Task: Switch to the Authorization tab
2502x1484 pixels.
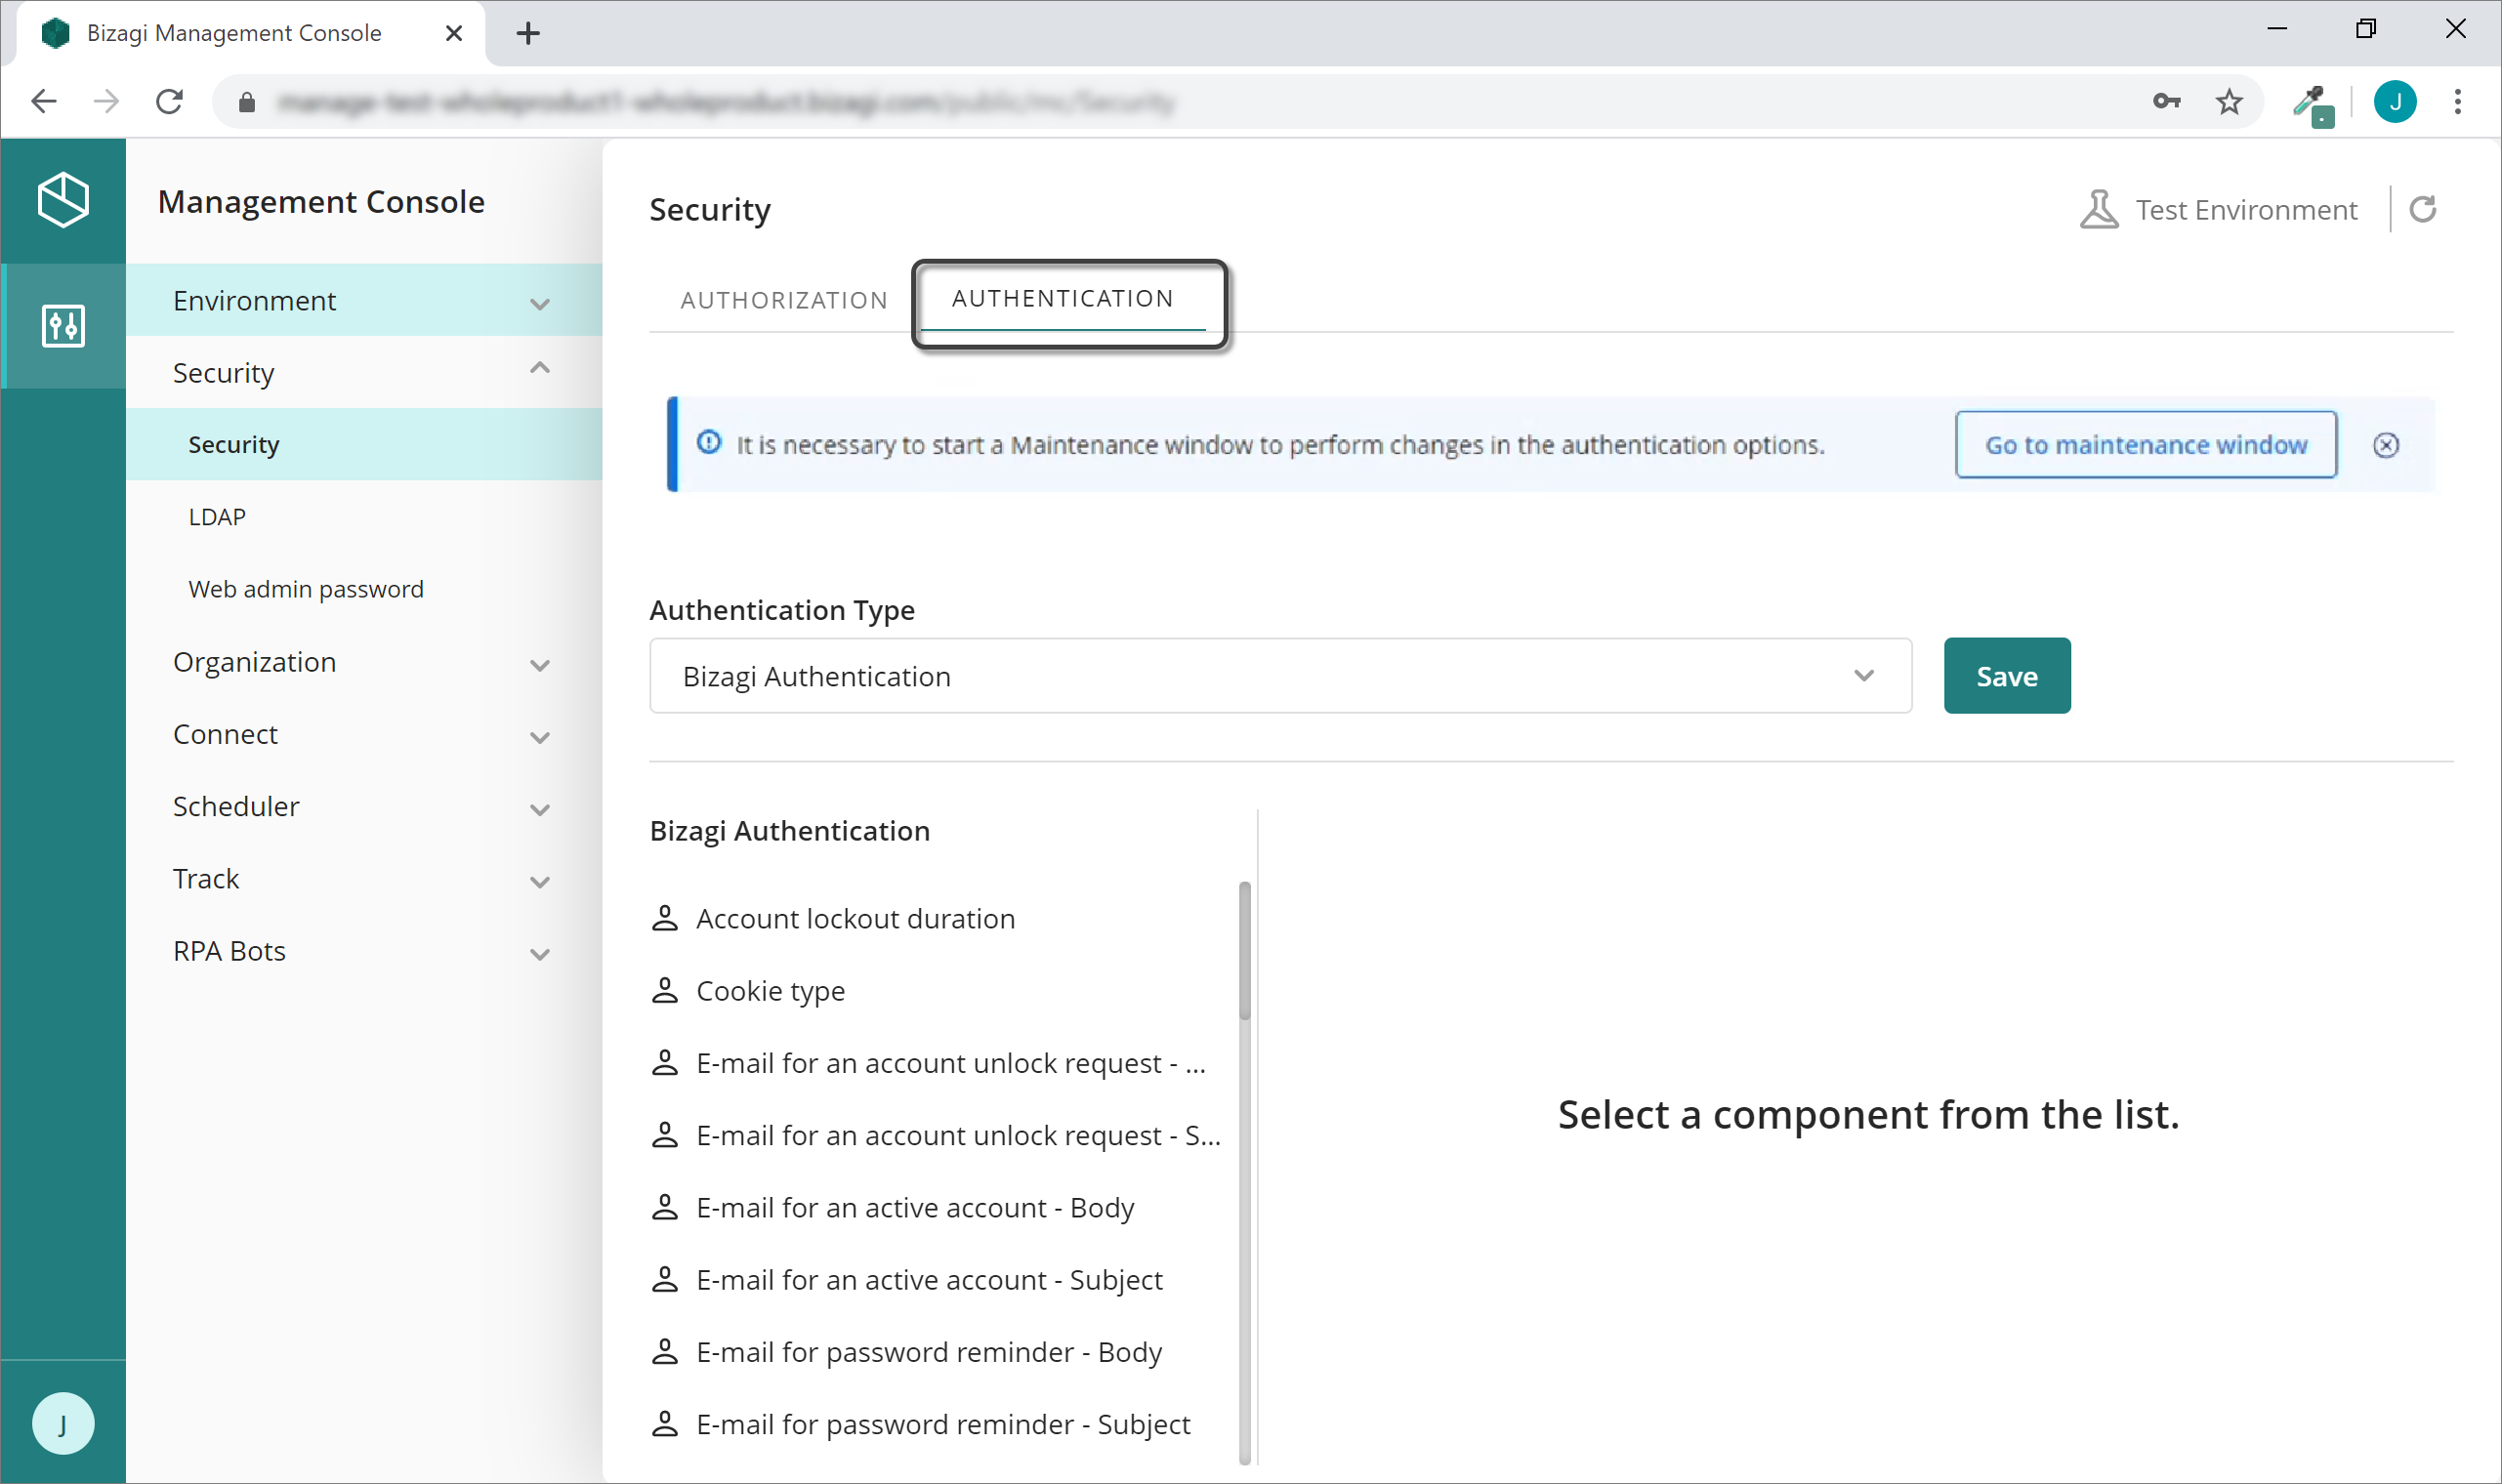Action: tap(783, 299)
